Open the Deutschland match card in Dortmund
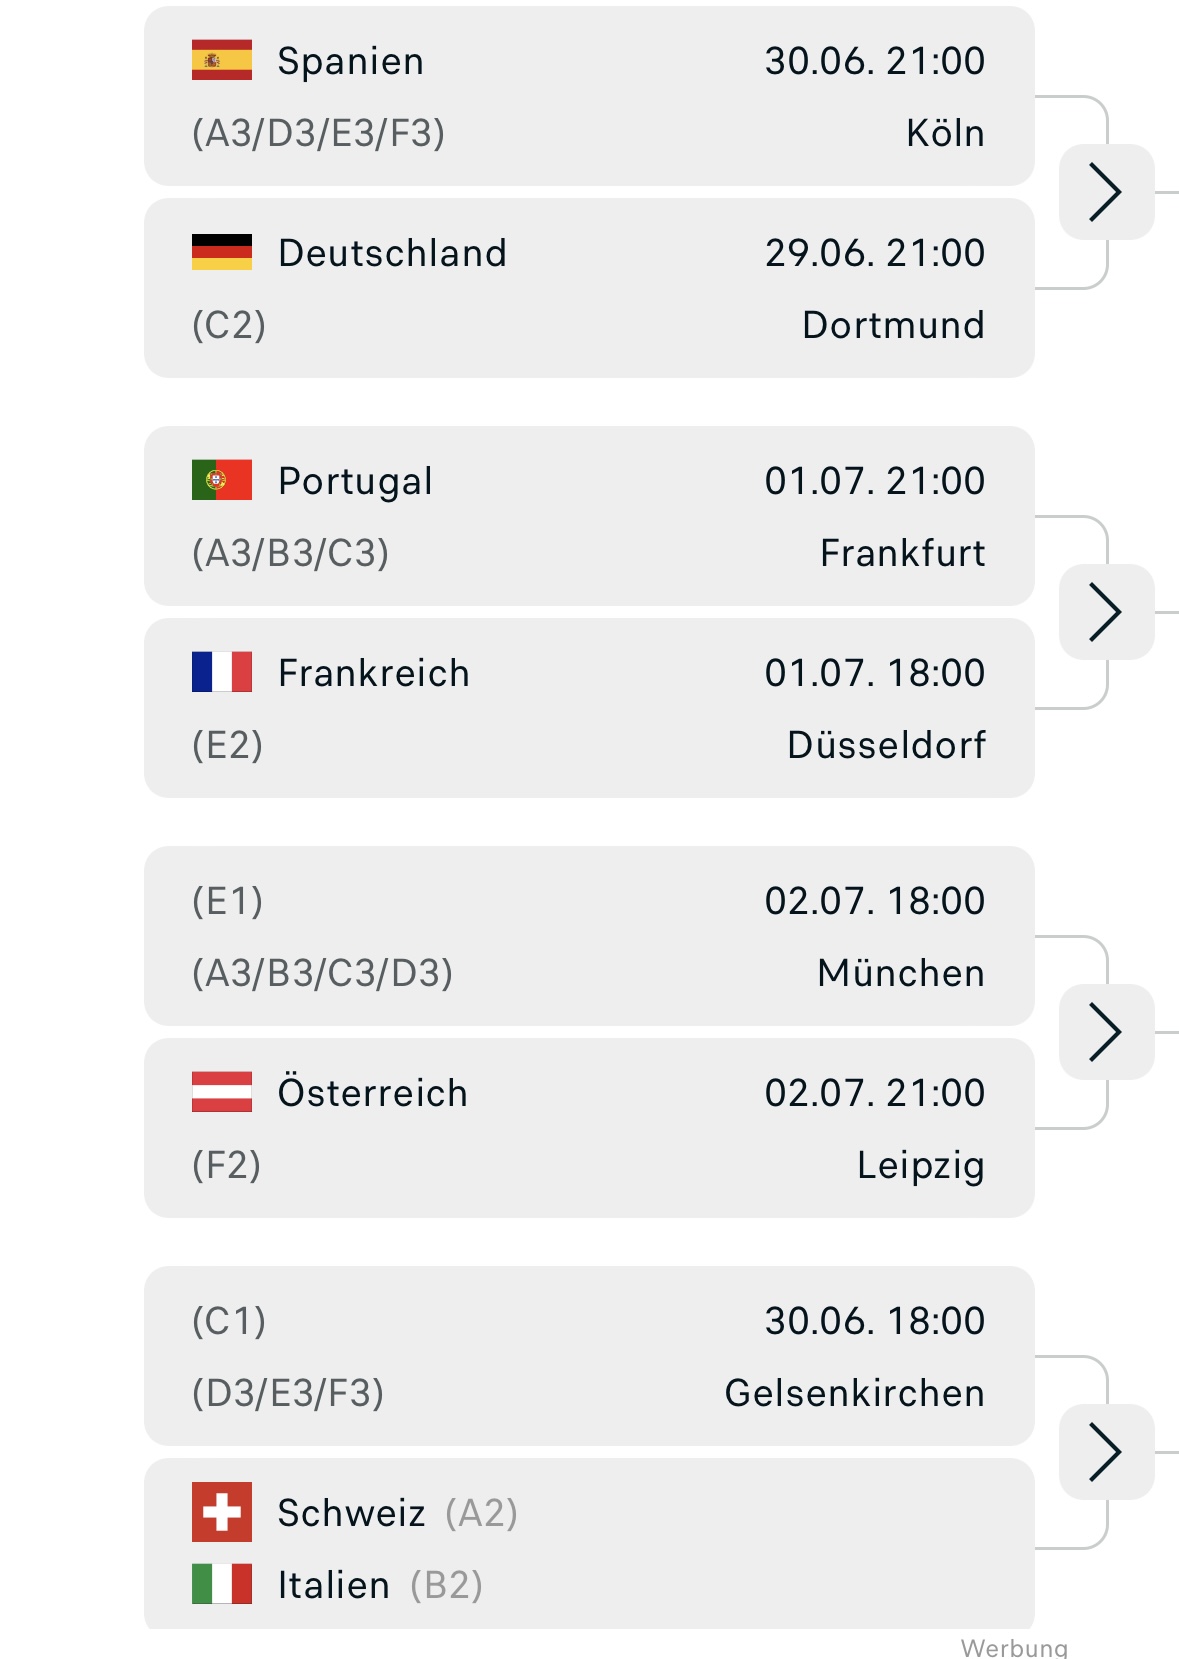Viewport: 1179px width, 1659px height. pos(589,288)
